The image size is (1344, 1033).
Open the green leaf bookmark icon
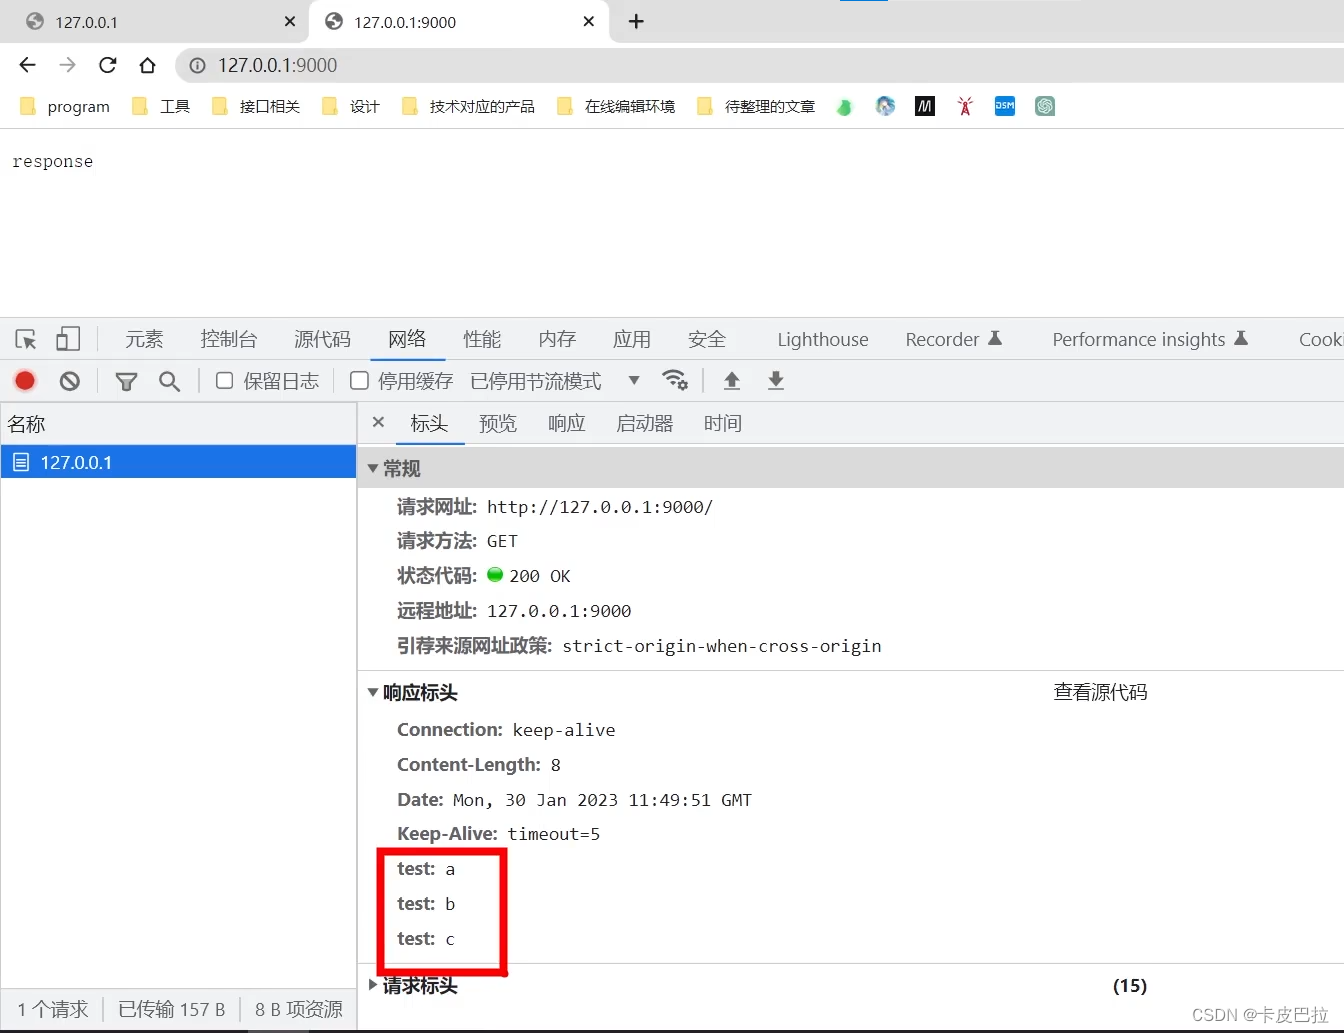(845, 106)
